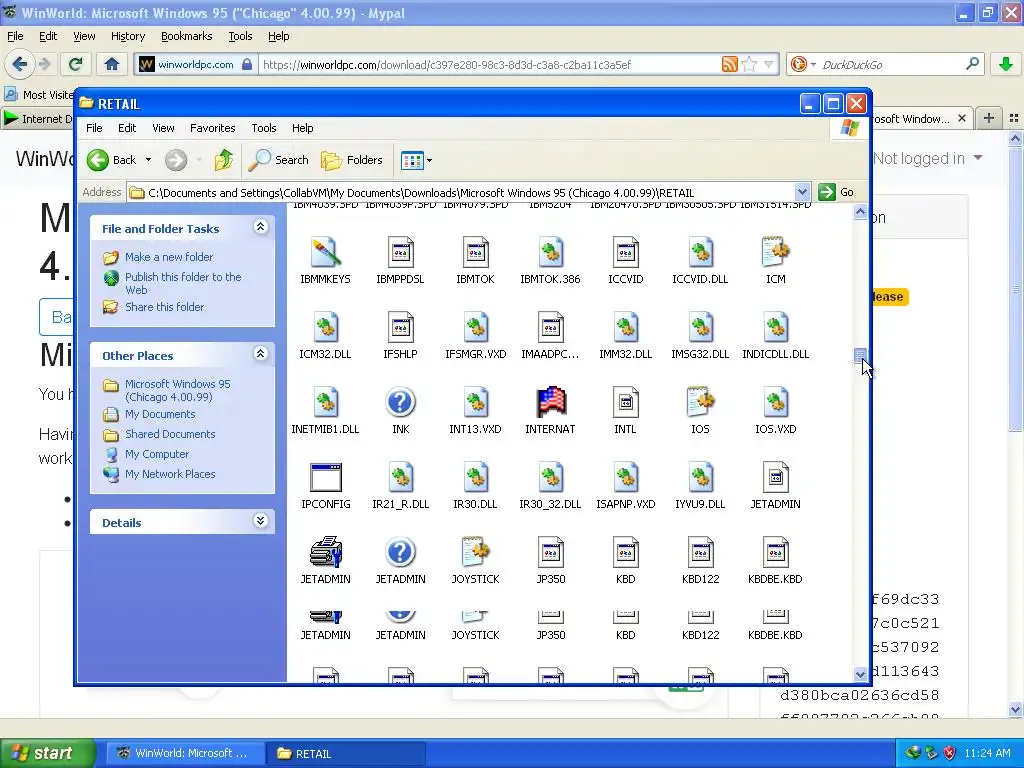Open My Documents from Other Places
Image resolution: width=1024 pixels, height=768 pixels.
pos(160,414)
